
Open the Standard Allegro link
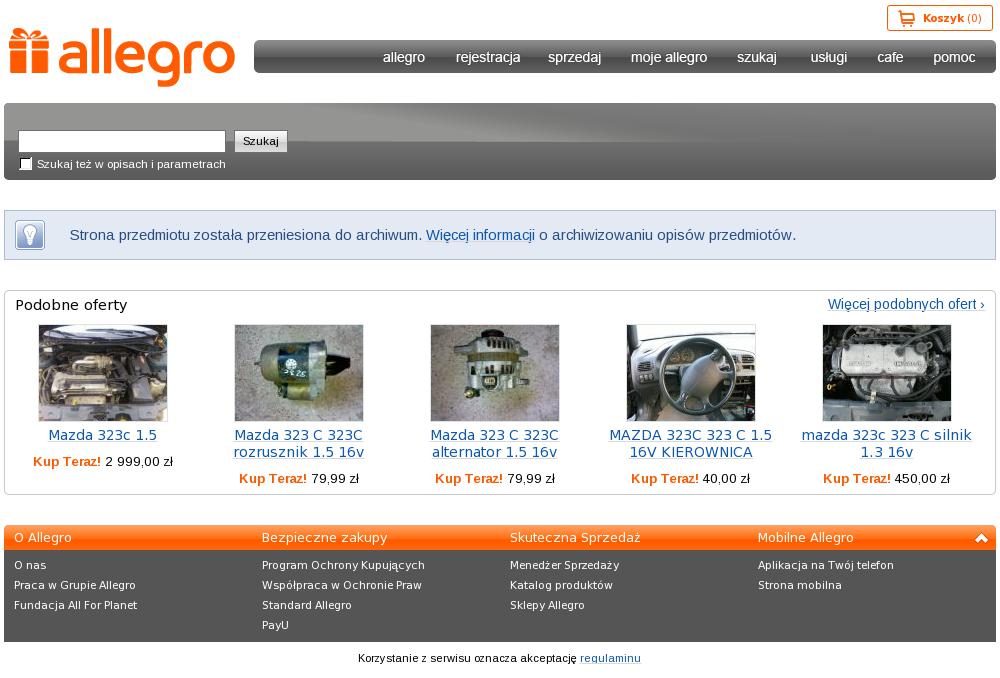307,605
